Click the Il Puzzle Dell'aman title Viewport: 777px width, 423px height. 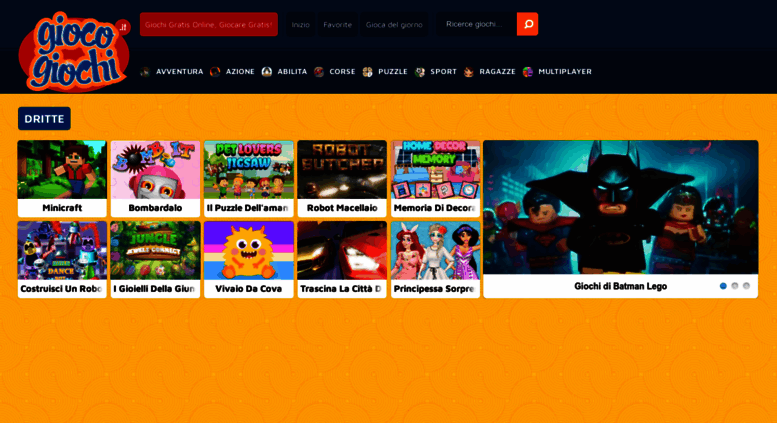coord(248,208)
